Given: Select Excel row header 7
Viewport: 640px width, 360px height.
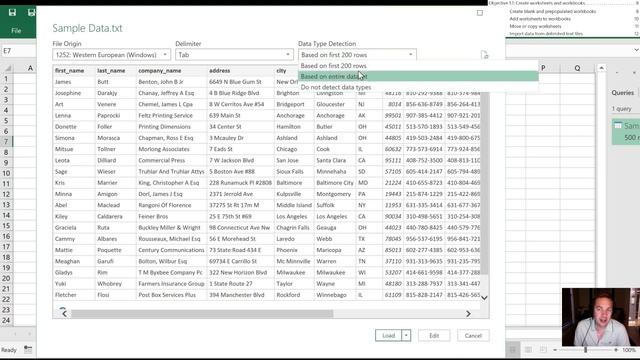Looking at the screenshot, I should [x=6, y=142].
